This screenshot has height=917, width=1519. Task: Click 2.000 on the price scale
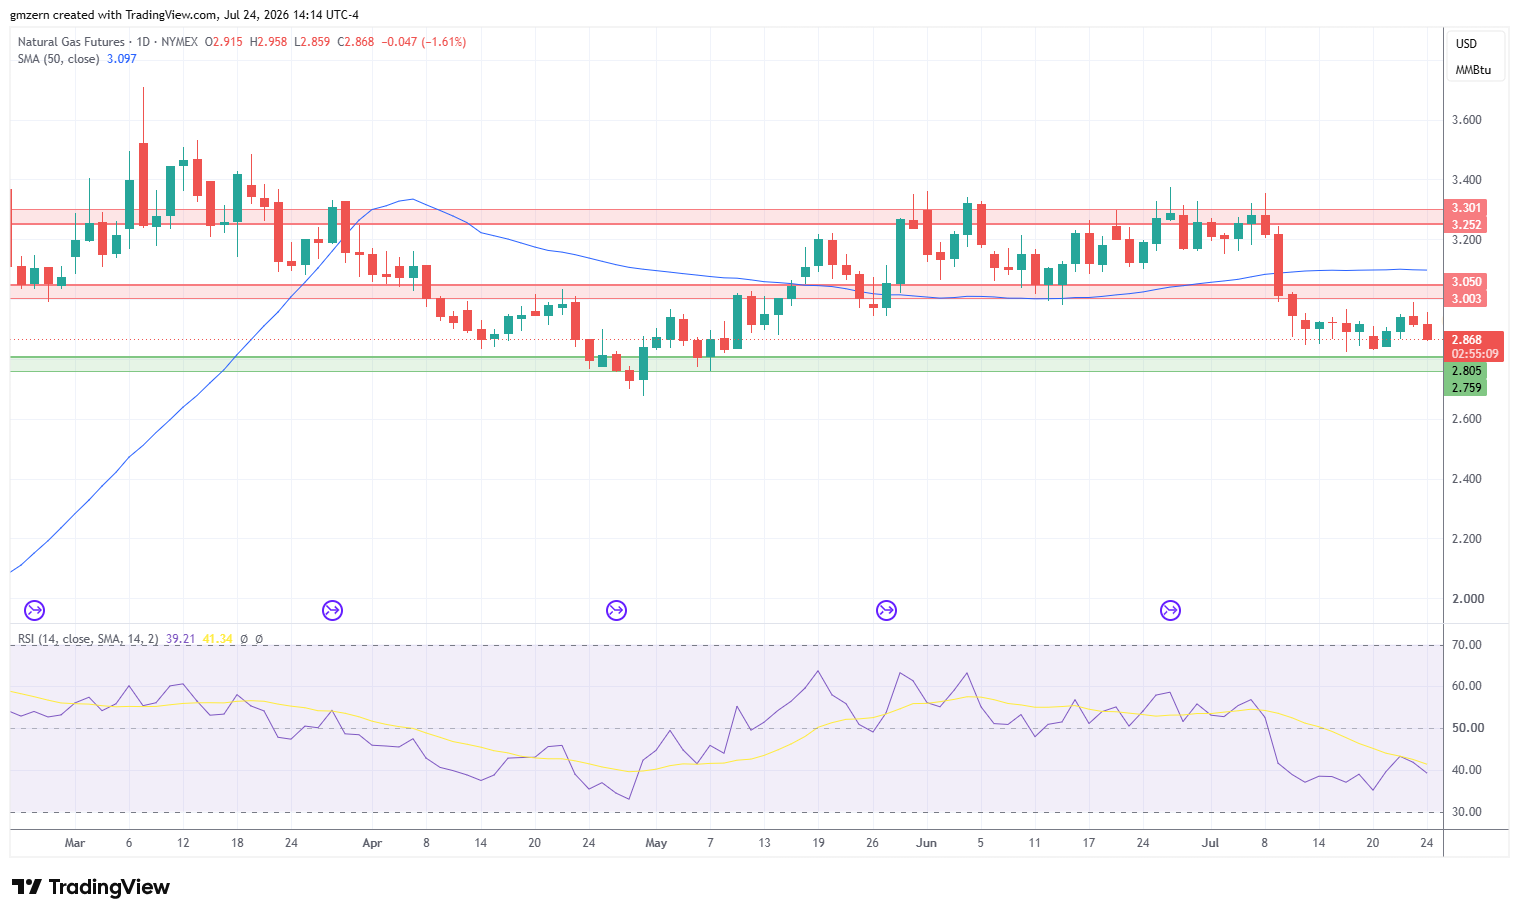click(x=1467, y=599)
